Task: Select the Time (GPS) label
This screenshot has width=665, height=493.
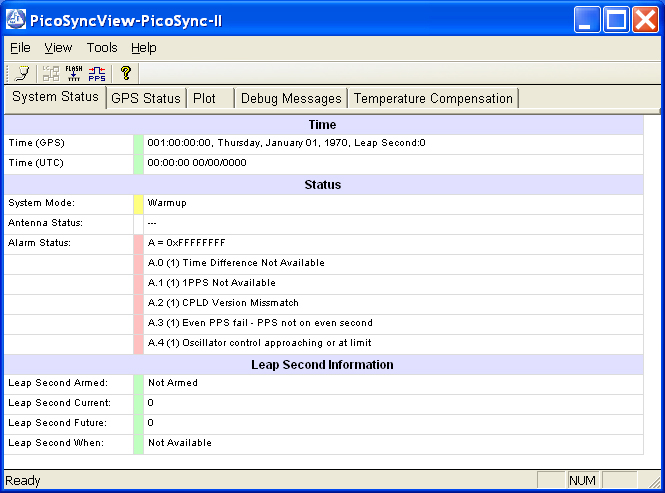Action: pos(36,143)
